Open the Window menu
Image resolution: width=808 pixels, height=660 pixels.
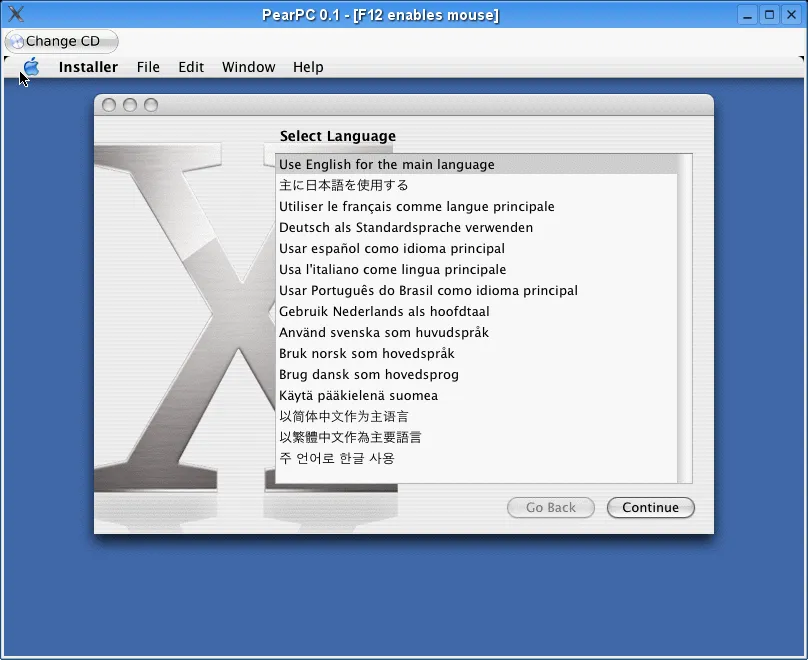click(x=248, y=67)
